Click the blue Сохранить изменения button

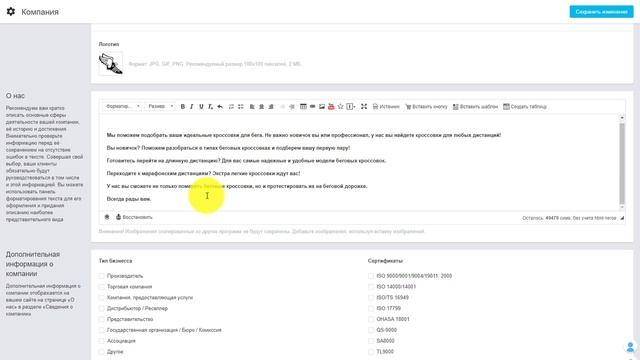(601, 12)
